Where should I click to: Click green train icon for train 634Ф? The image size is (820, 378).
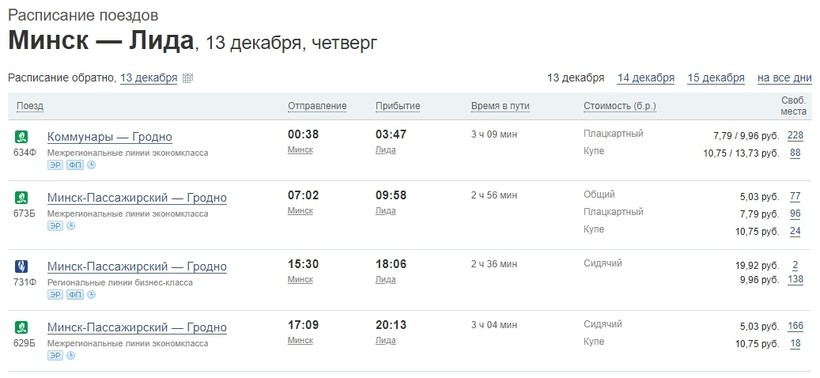(x=21, y=137)
